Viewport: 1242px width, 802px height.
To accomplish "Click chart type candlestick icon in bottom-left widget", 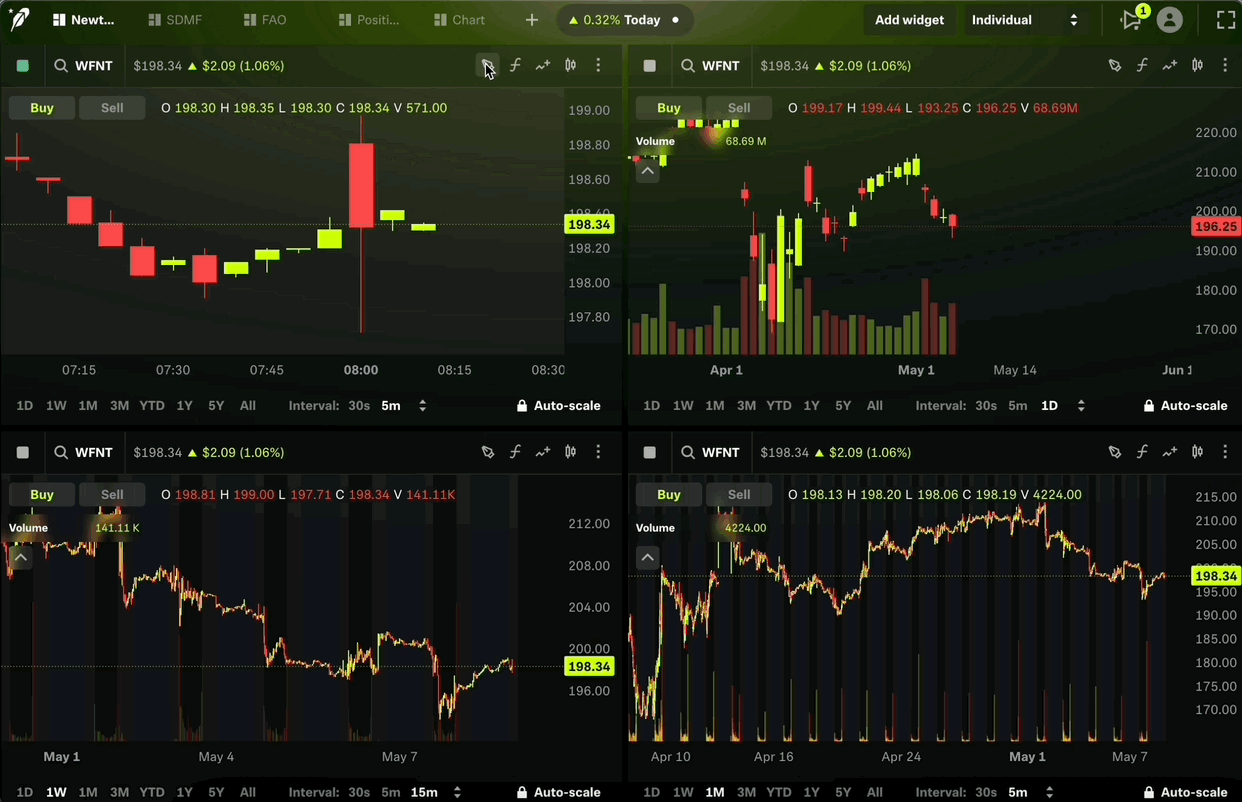I will click(x=570, y=453).
